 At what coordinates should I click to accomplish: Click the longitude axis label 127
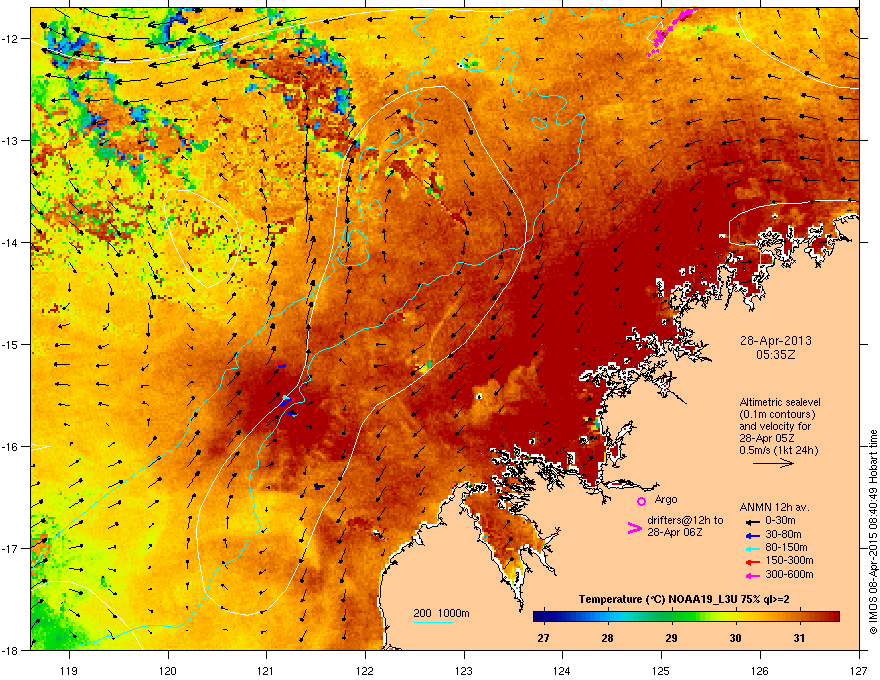coord(859,670)
